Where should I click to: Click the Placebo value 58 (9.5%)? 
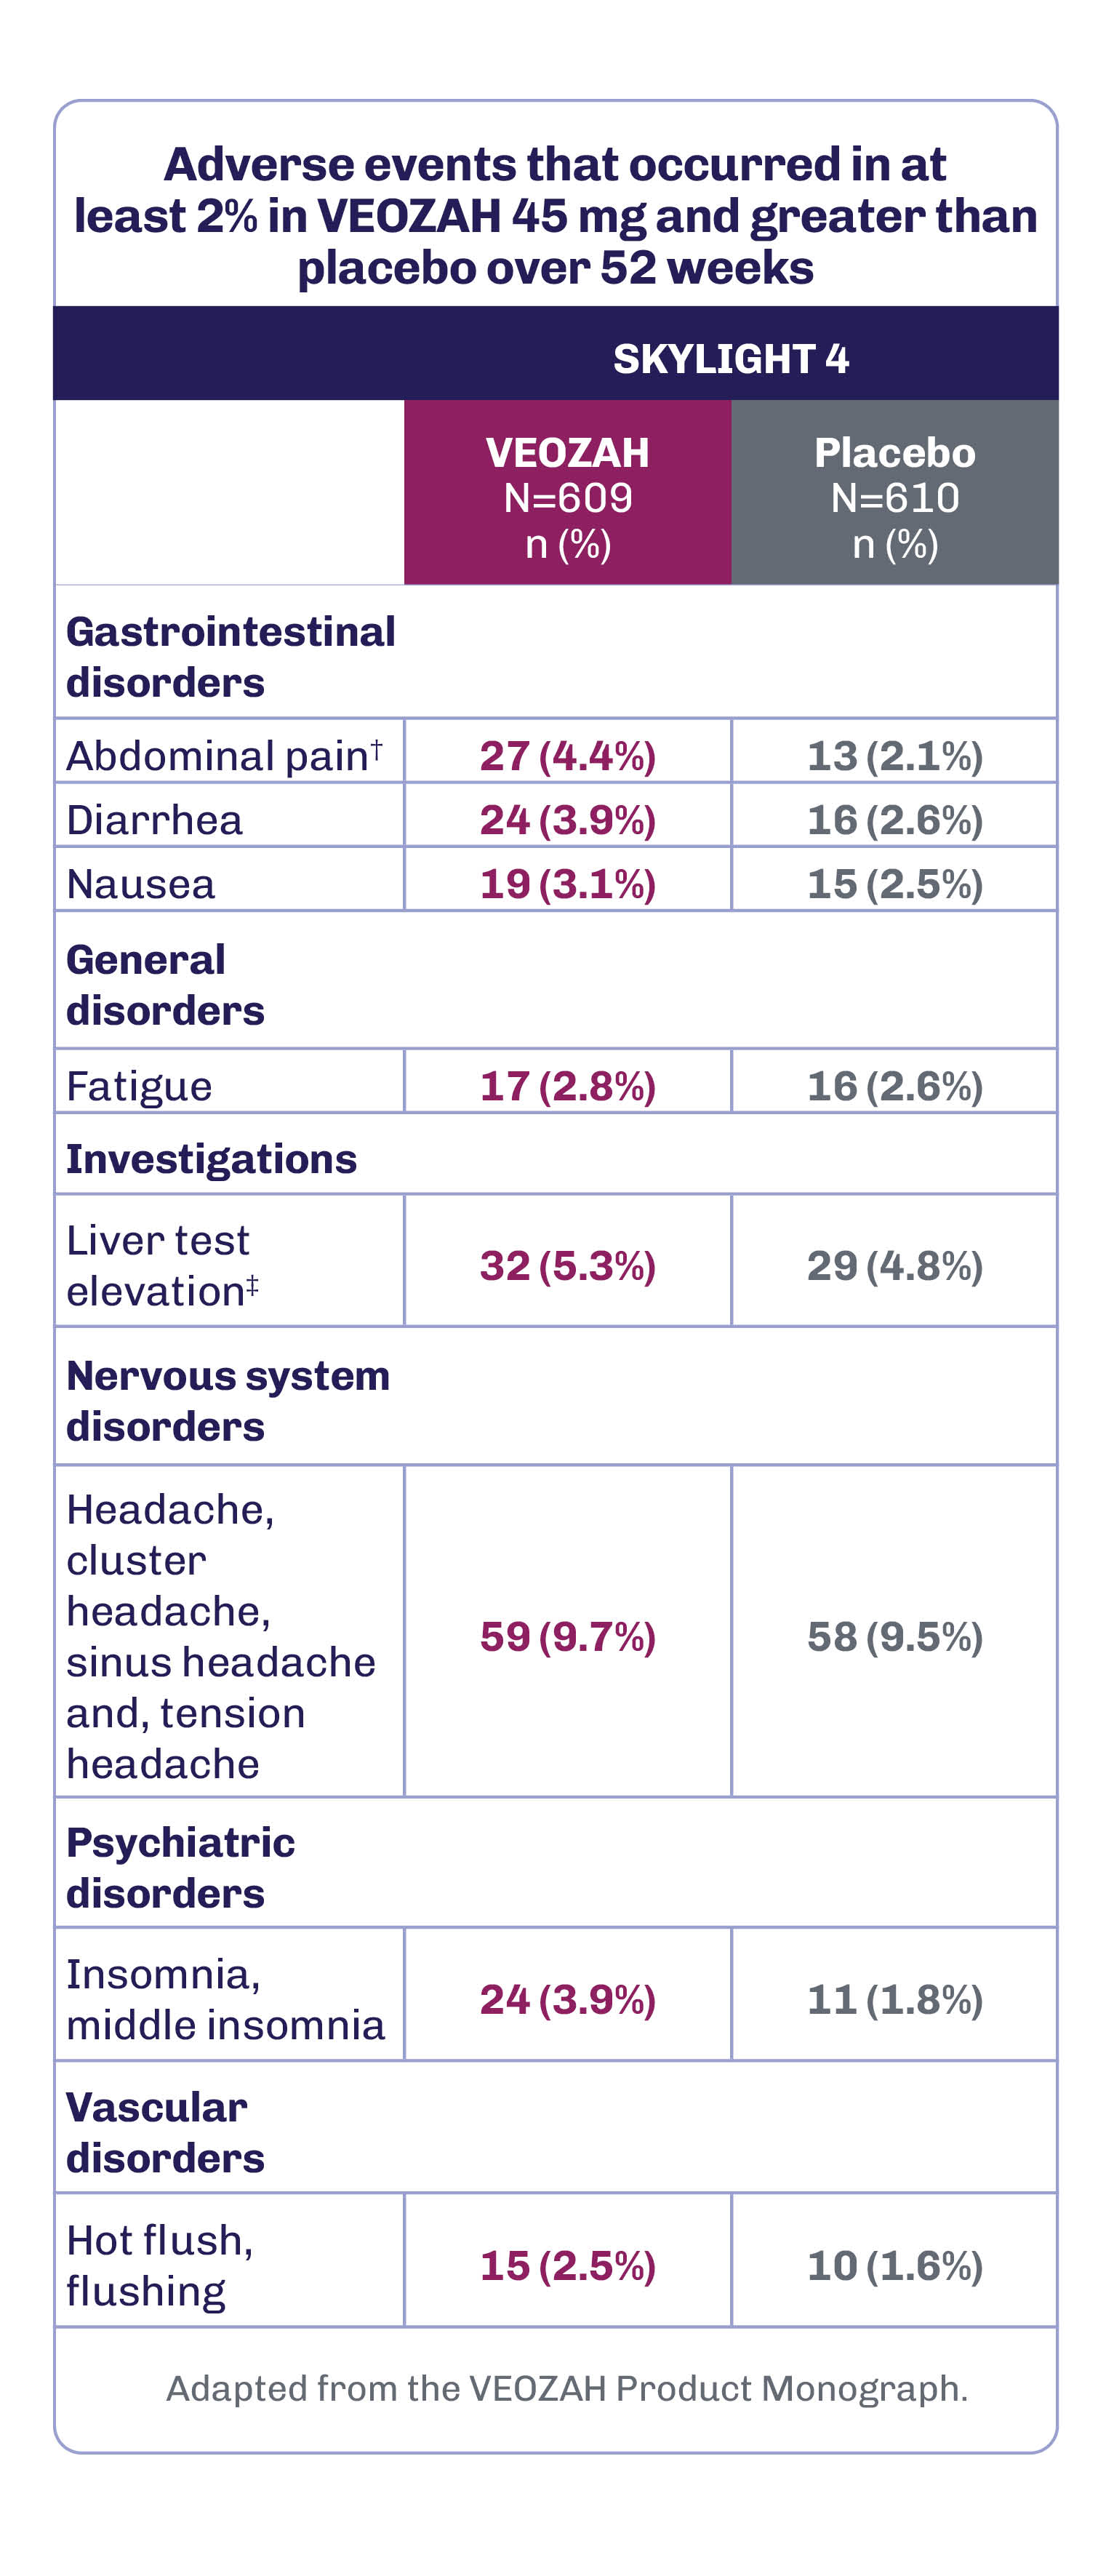point(894,1636)
